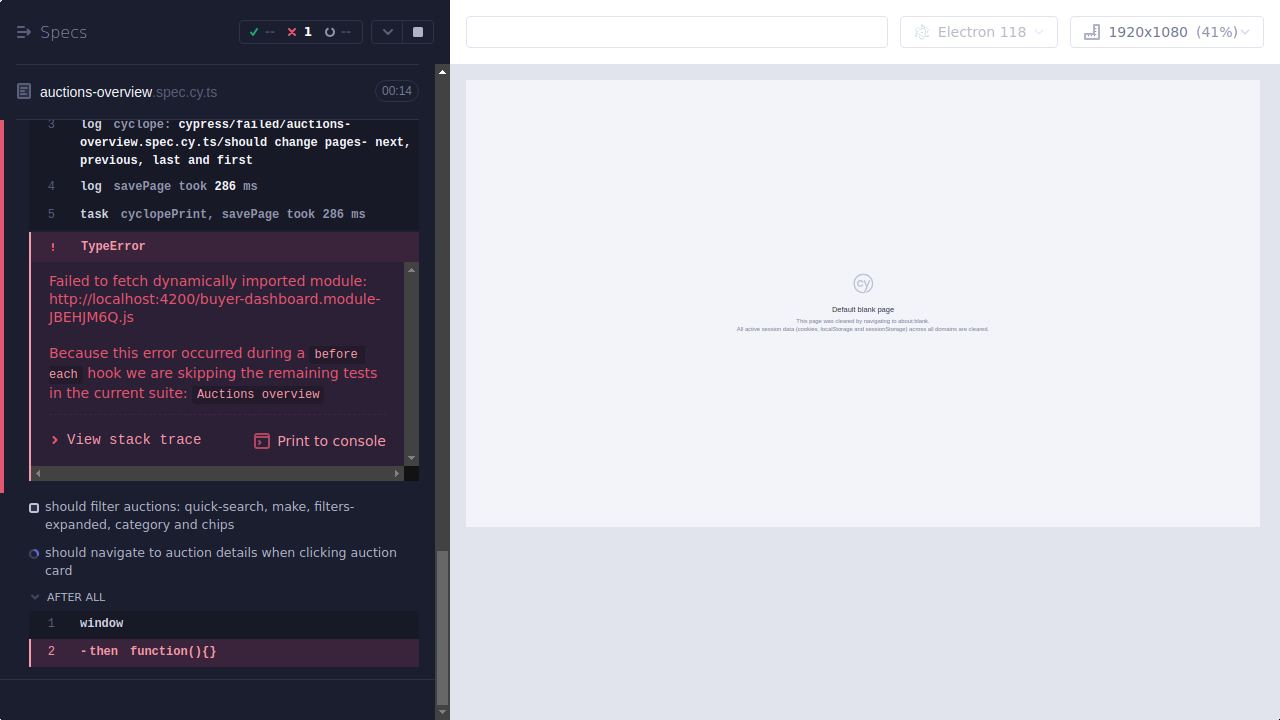Open the 1920x1080 viewport dropdown
This screenshot has height=720, width=1280.
click(1166, 31)
